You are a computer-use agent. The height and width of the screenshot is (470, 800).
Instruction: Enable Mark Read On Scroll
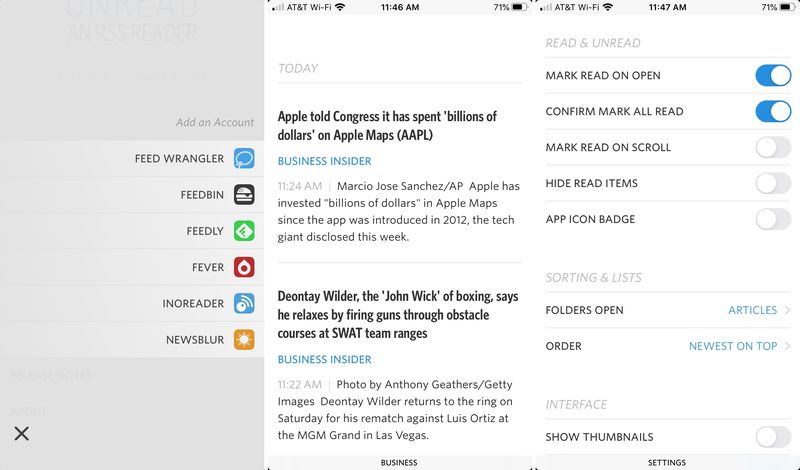773,147
